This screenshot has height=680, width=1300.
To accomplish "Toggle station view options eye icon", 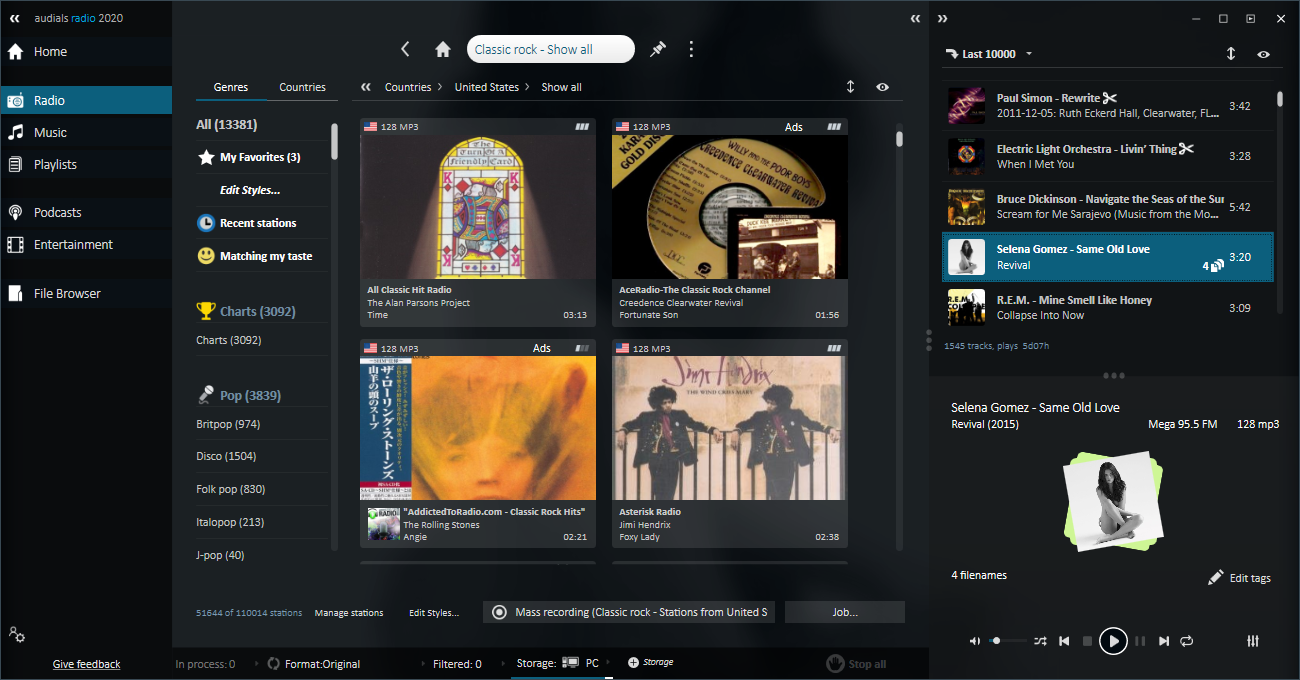I will coord(882,87).
